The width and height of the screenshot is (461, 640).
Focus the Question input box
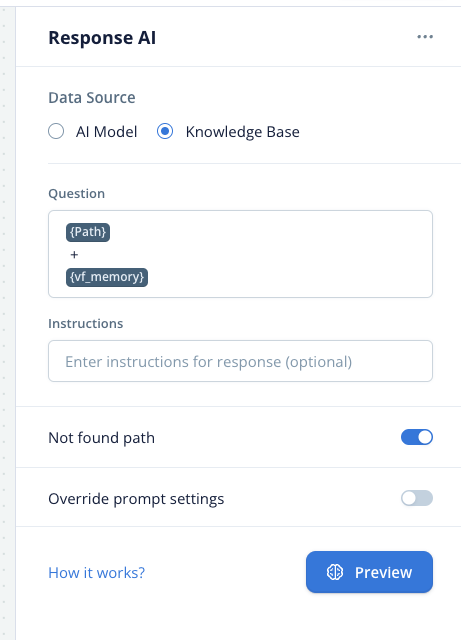241,254
